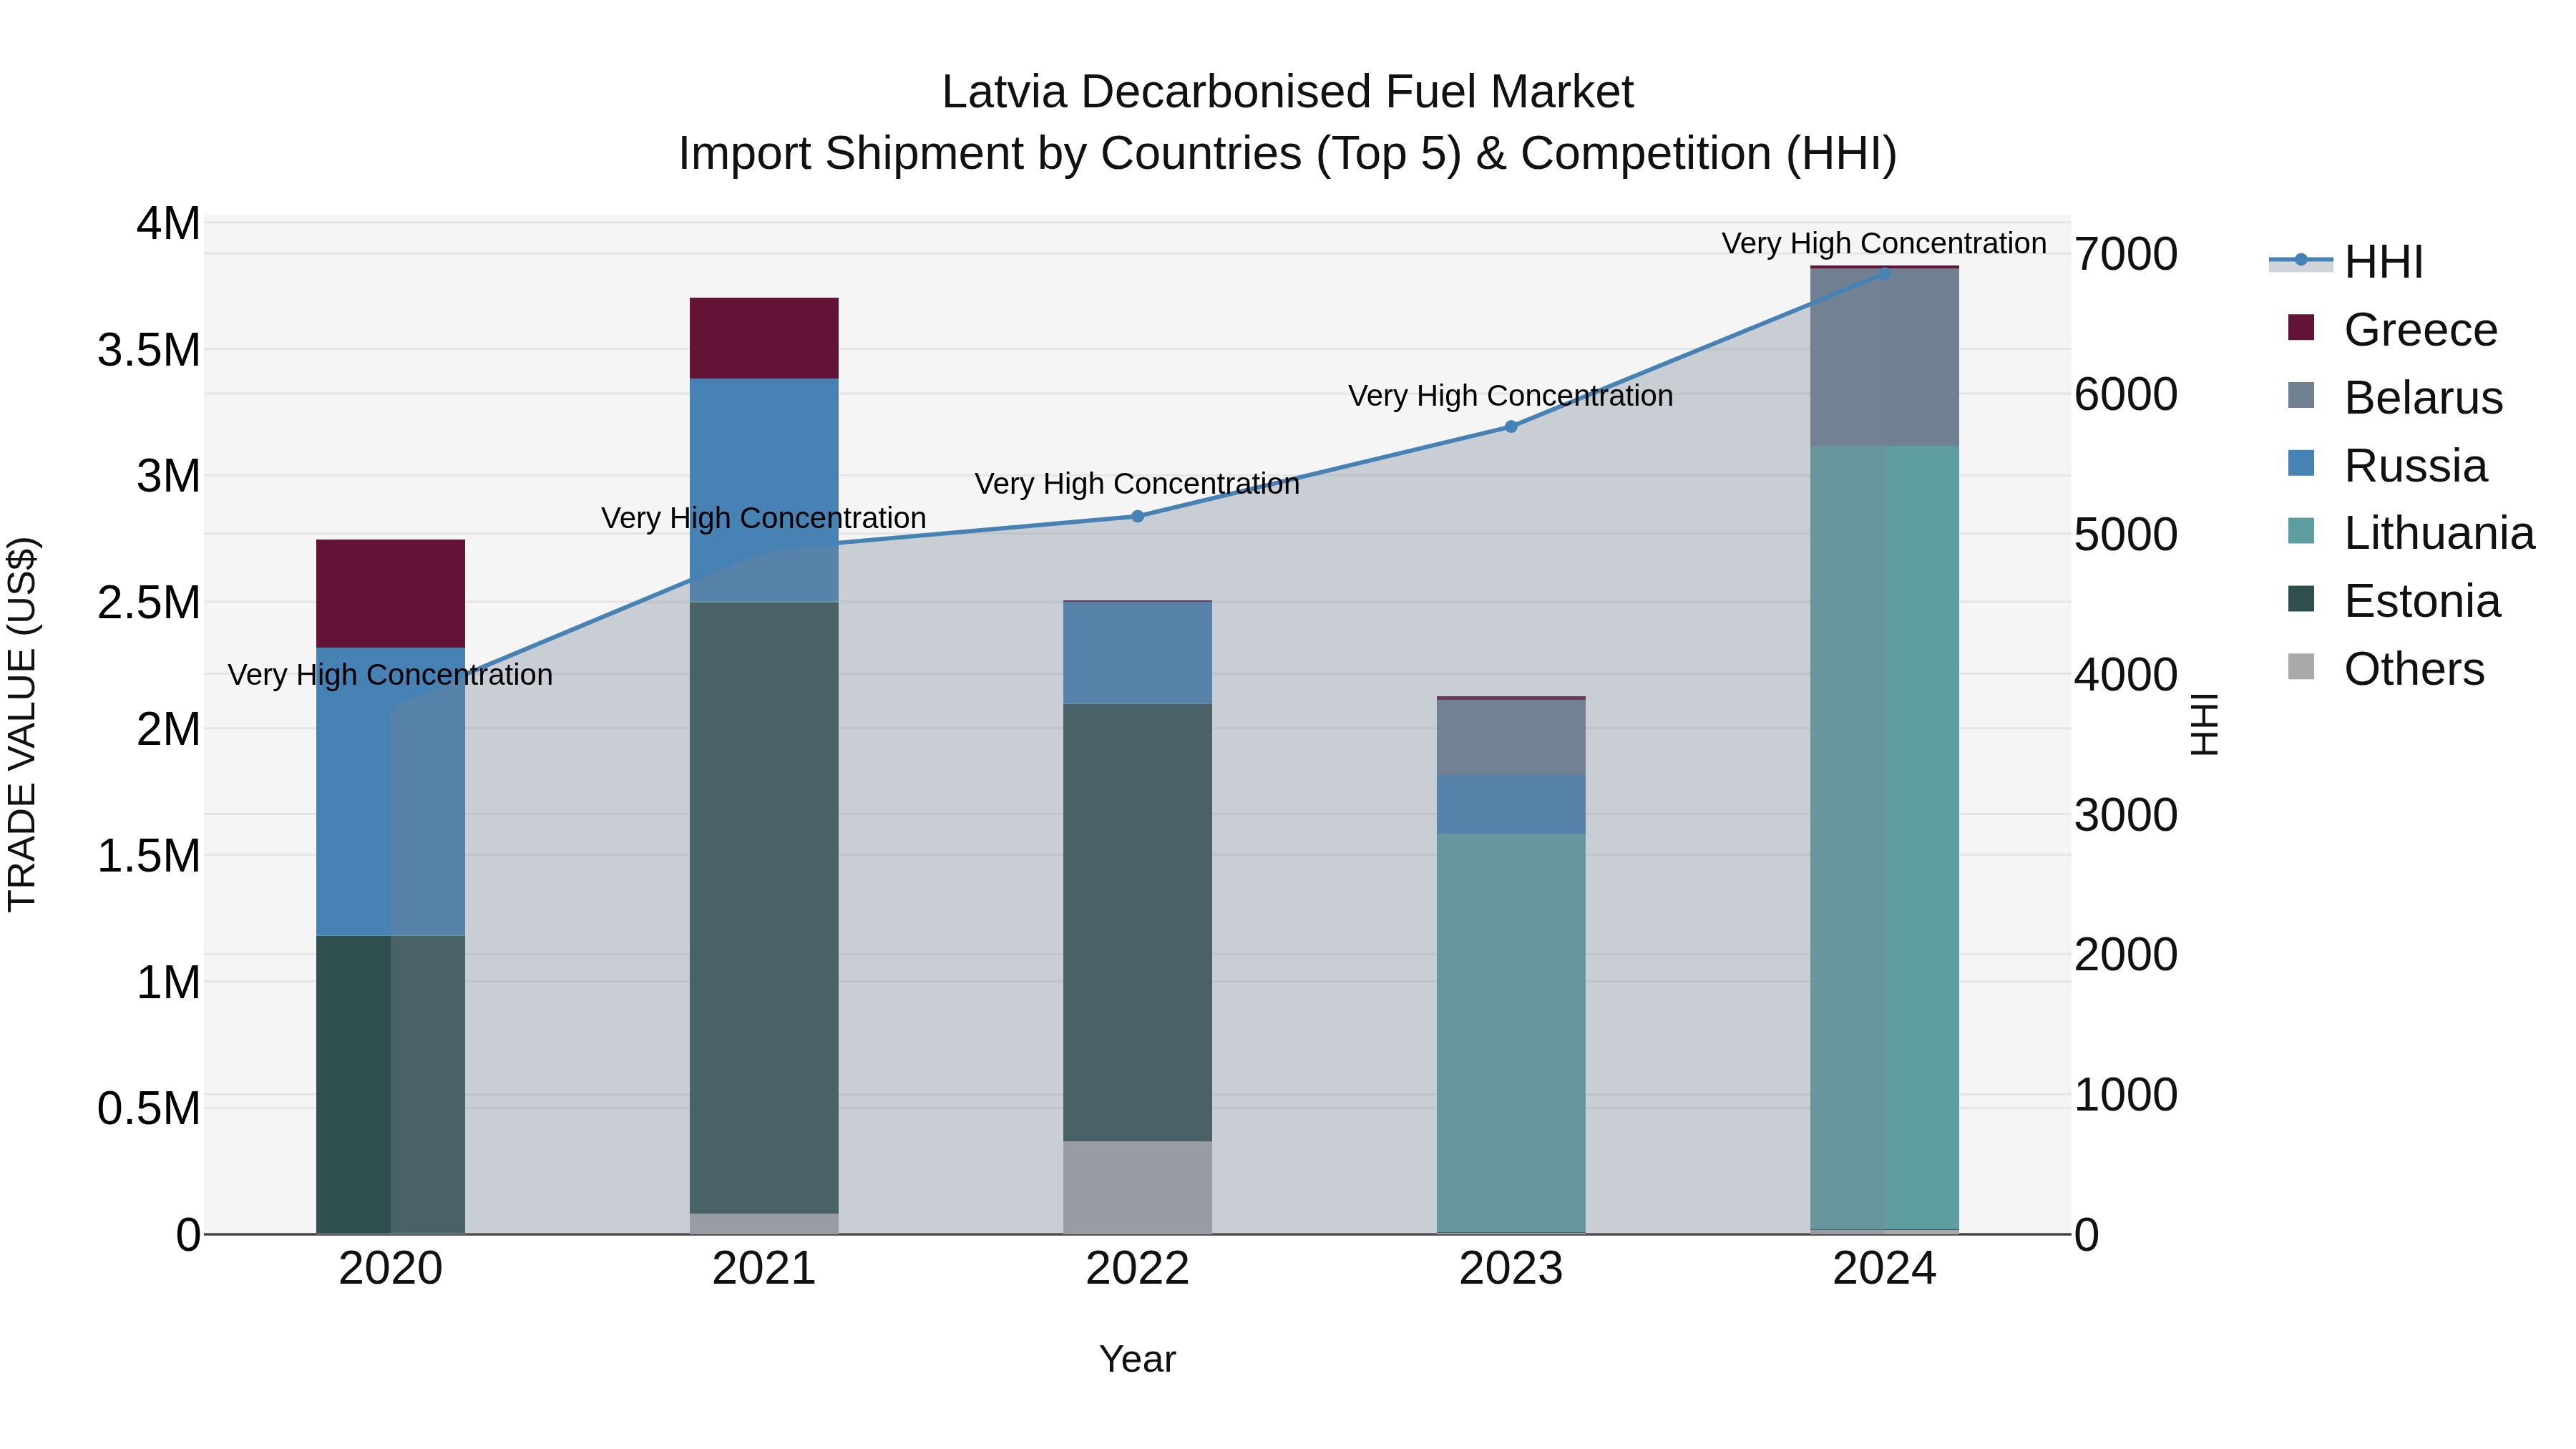Click the 'Very High Concentration' label for 2023
Viewport: 2576px width, 1449px height.
point(1511,396)
